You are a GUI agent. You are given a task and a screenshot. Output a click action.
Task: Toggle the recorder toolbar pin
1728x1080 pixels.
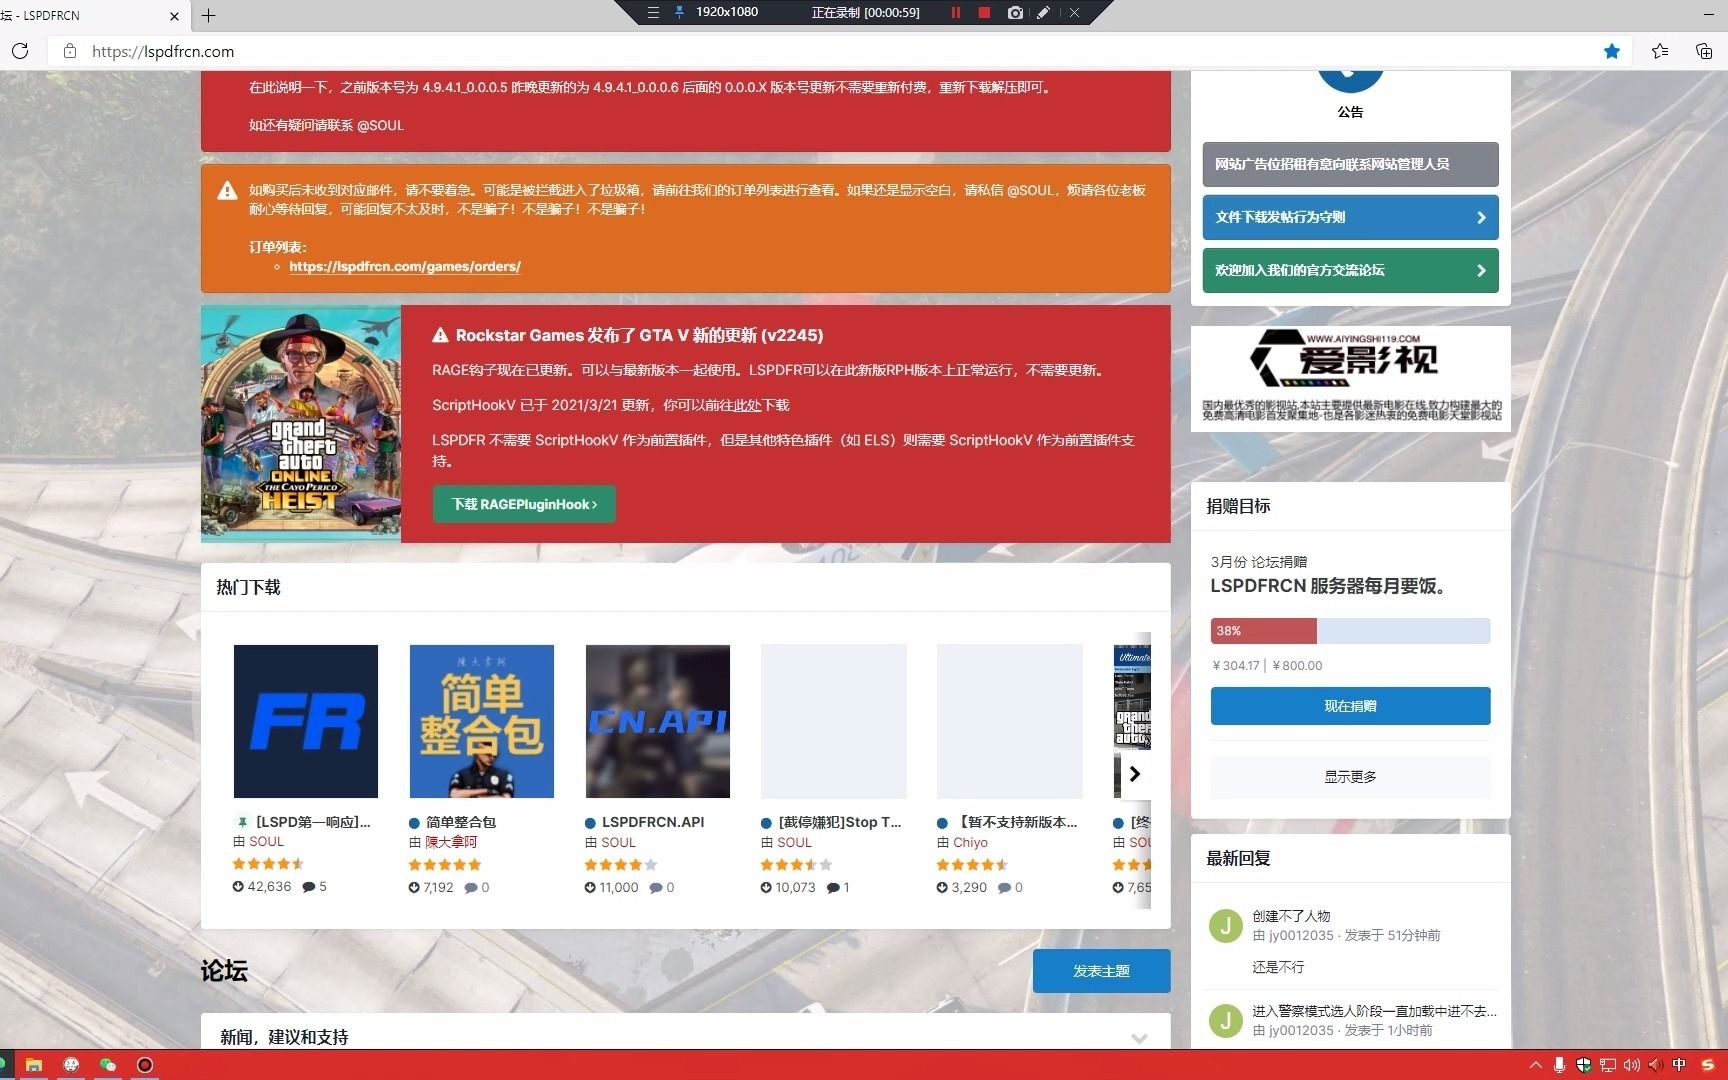[680, 12]
